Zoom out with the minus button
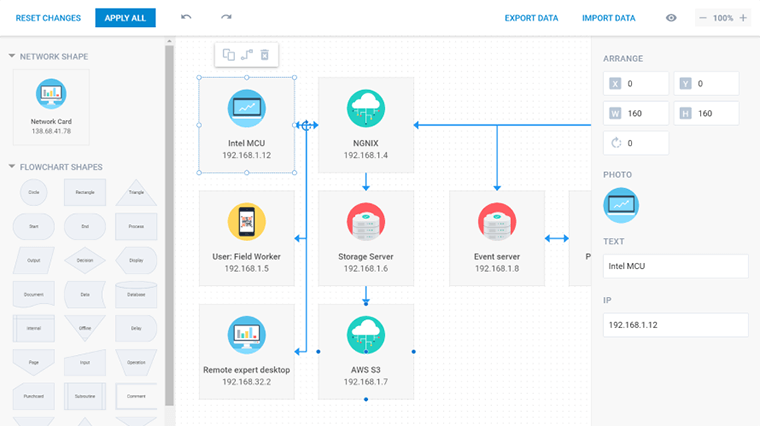The image size is (760, 426). click(x=703, y=18)
